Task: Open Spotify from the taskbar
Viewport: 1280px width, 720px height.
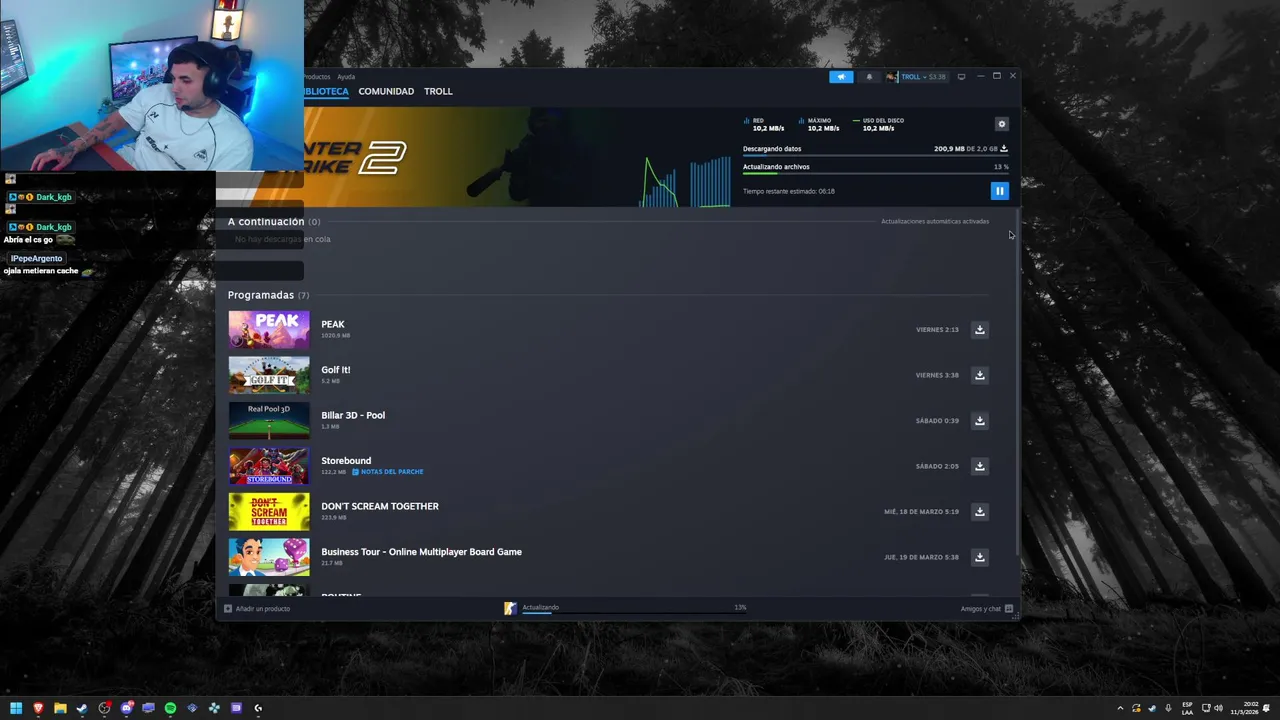Action: coord(170,708)
